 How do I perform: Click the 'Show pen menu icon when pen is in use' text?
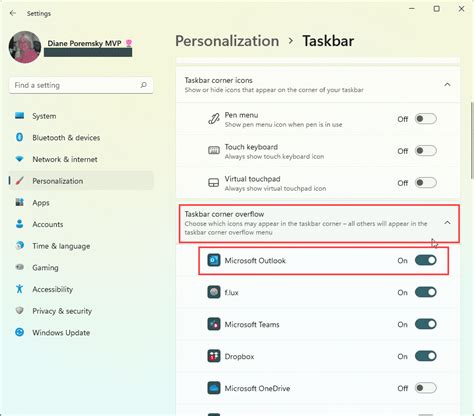click(283, 125)
